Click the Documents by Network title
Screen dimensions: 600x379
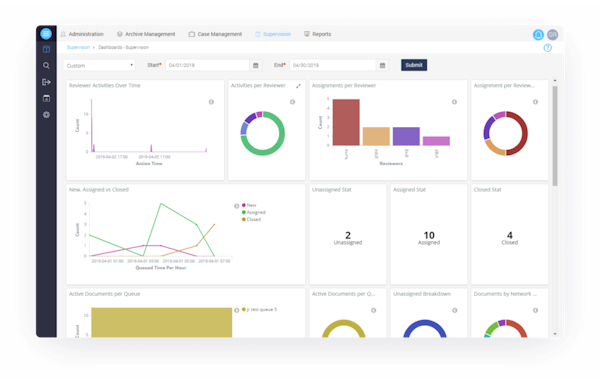coord(505,294)
